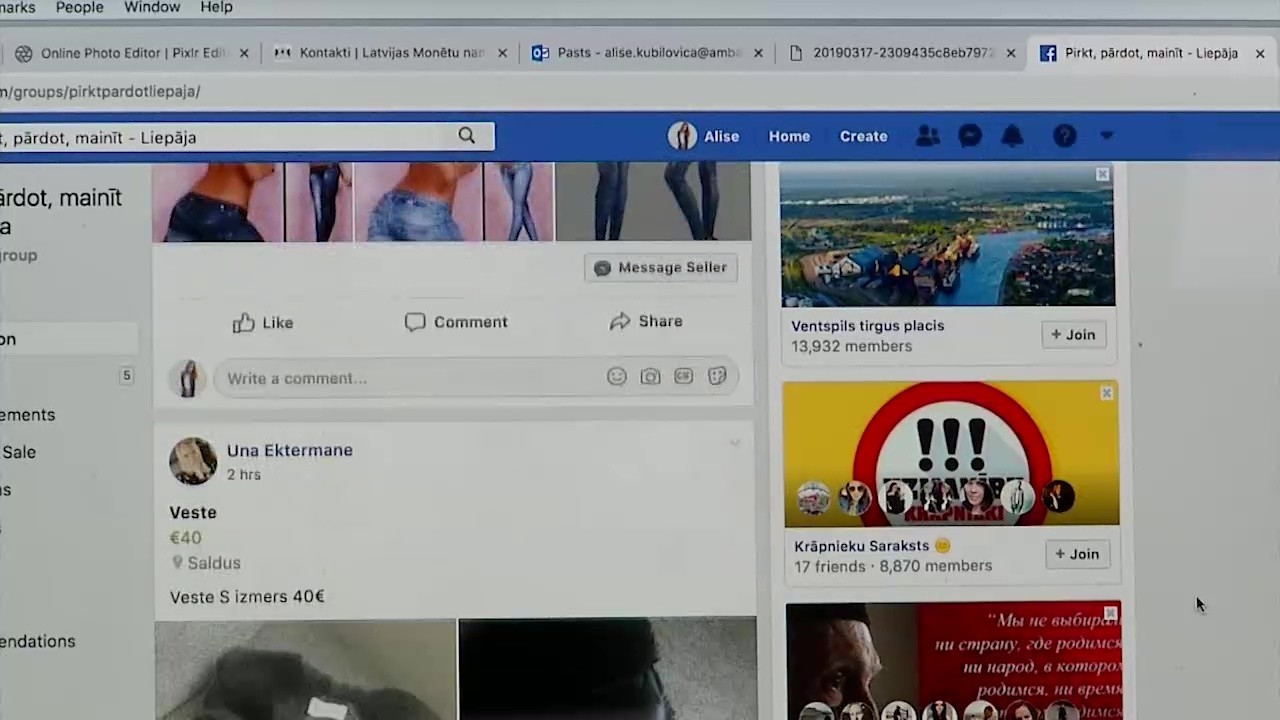Expand the account dropdown arrow
The height and width of the screenshot is (720, 1280).
(x=1106, y=135)
